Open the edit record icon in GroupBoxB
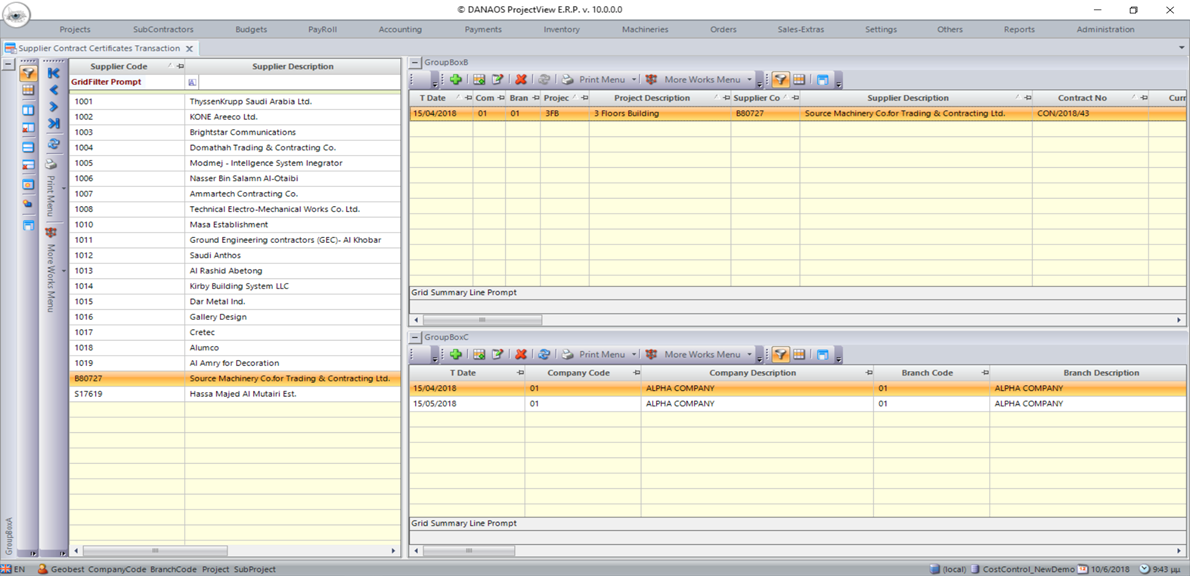 point(500,79)
